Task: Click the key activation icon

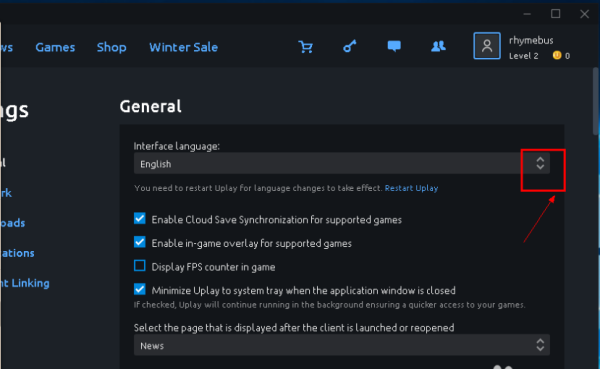Action: pyautogui.click(x=350, y=46)
